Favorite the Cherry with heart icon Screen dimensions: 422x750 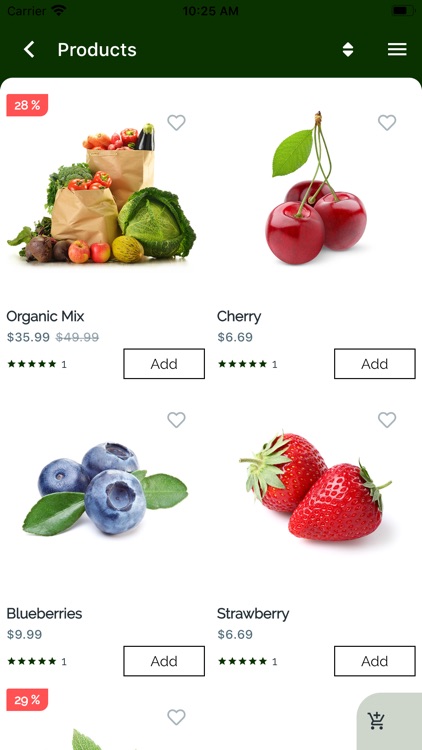(387, 122)
